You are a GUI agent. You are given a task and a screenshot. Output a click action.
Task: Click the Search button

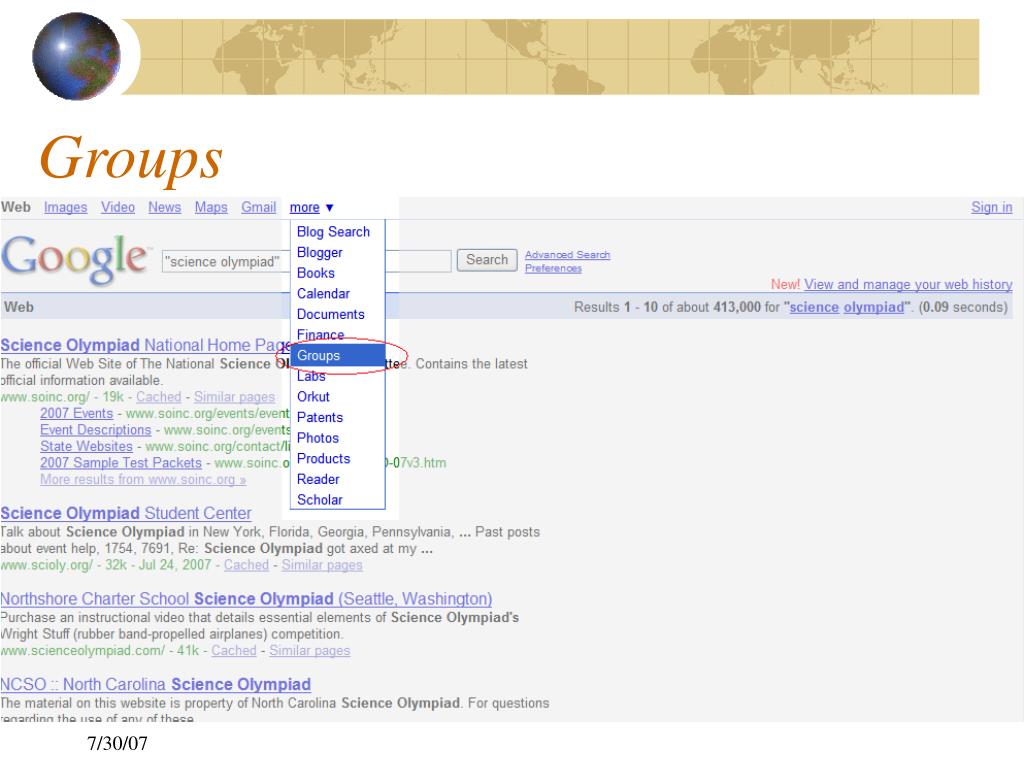pos(487,260)
